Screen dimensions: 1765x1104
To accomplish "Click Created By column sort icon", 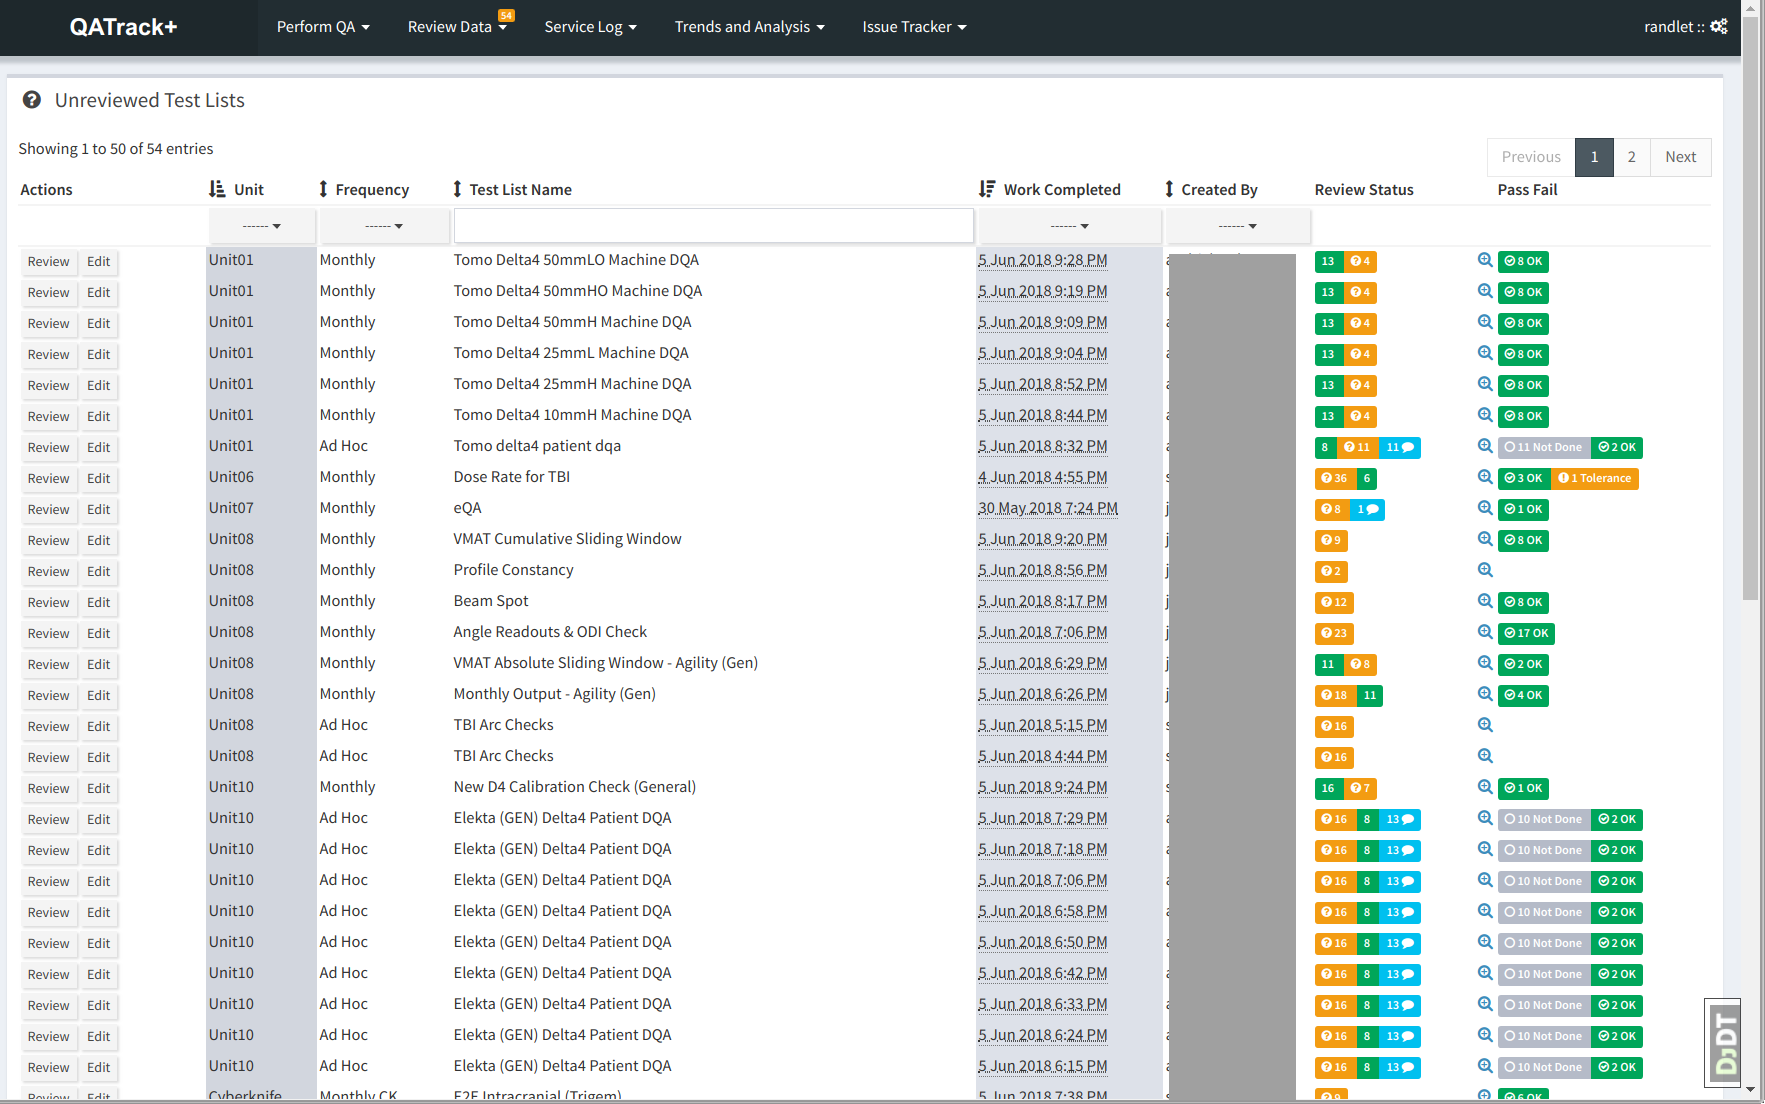I will coord(1169,189).
